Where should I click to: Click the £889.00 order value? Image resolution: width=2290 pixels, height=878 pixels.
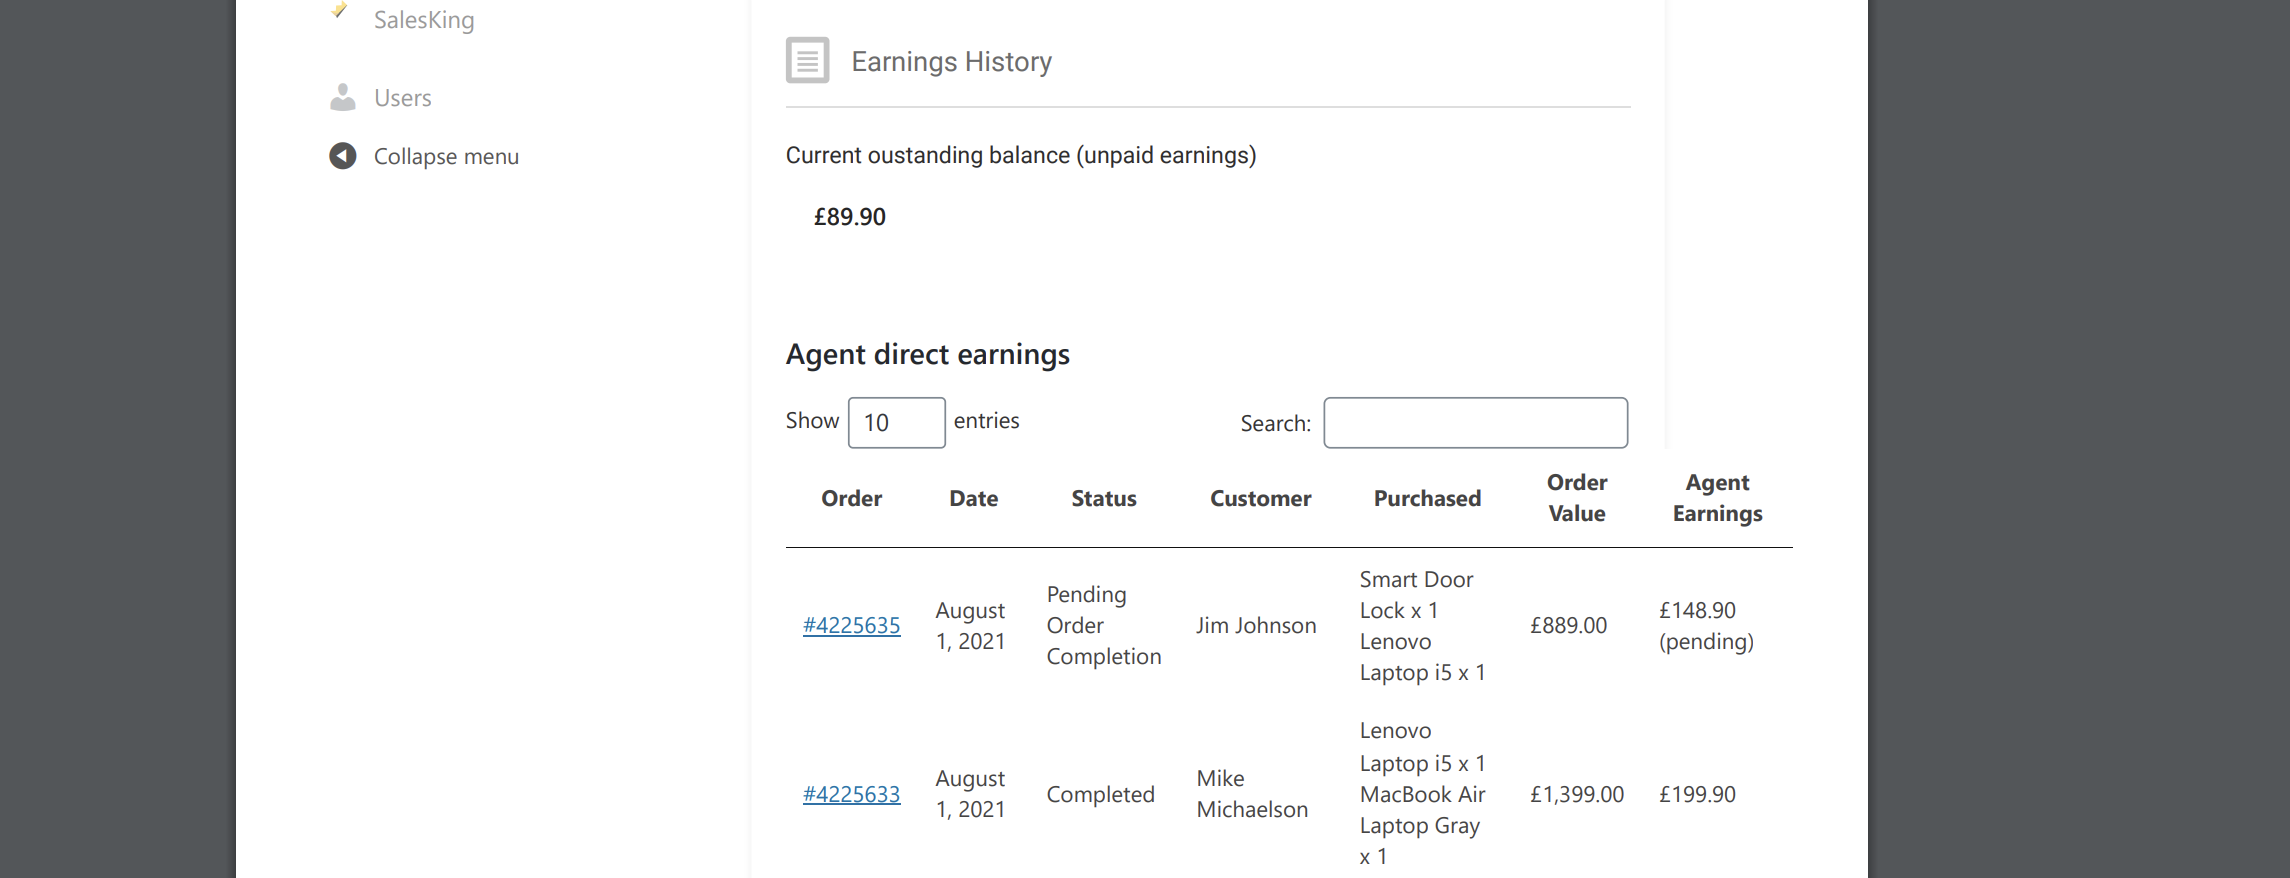pyautogui.click(x=1569, y=625)
